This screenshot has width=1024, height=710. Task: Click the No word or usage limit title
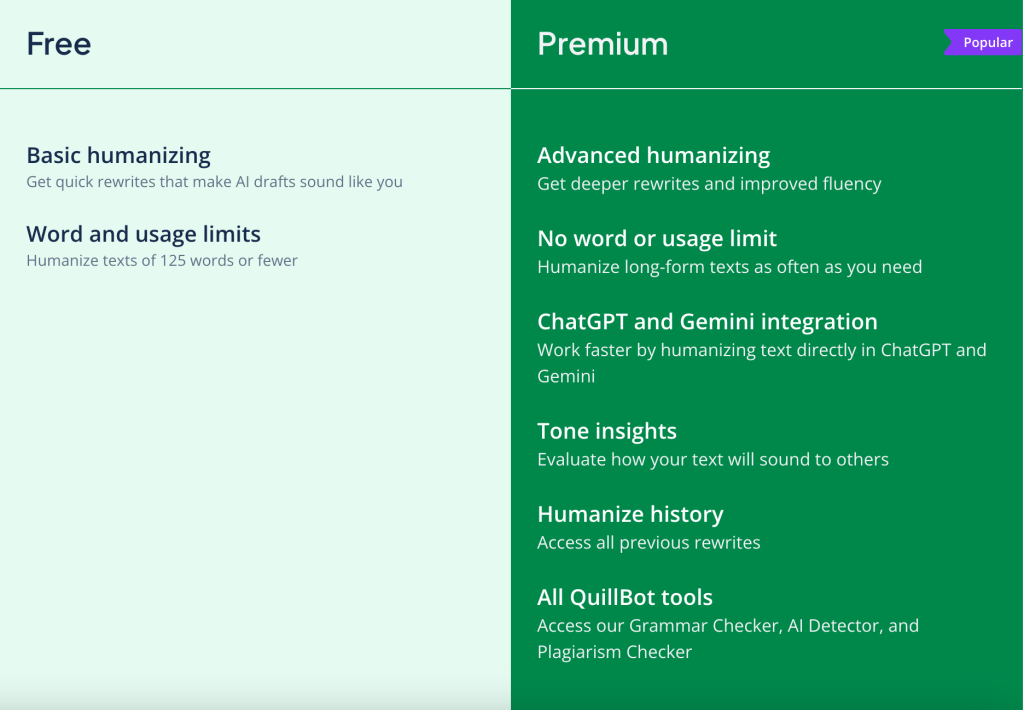(x=656, y=238)
